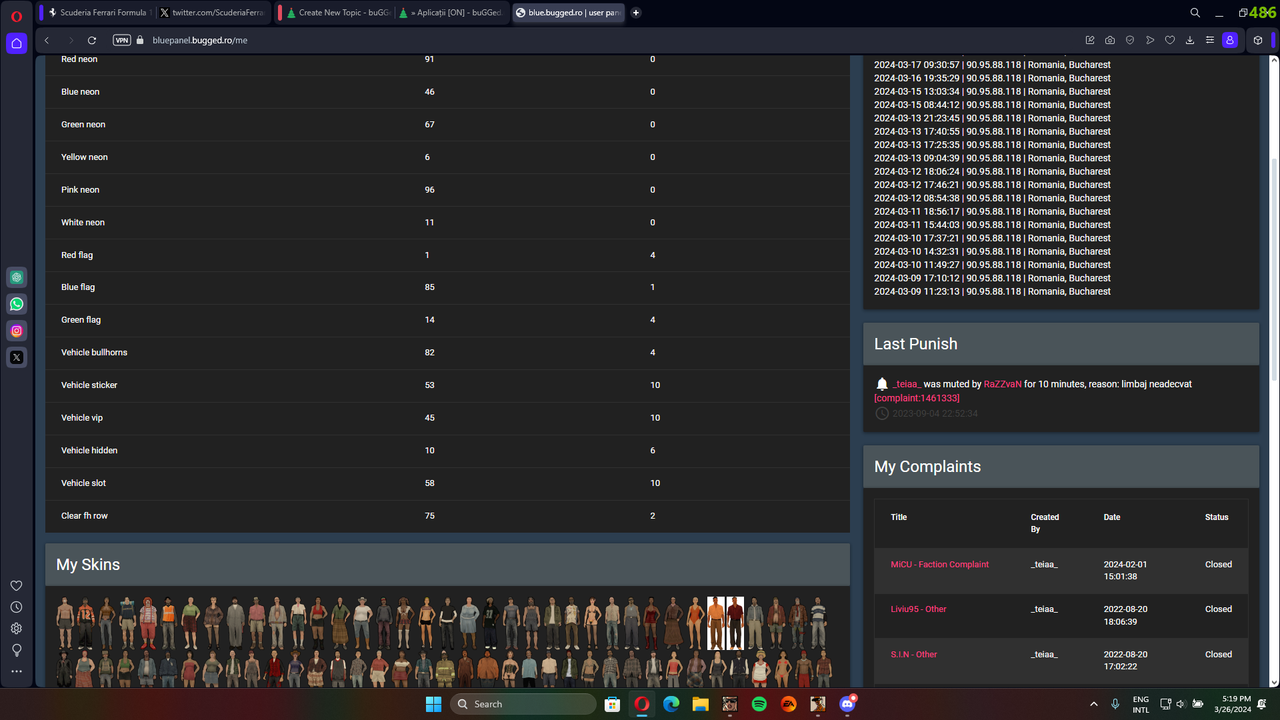Screen dimensions: 1280x720
Task: Open the downloads icon in toolbar
Action: coord(1190,40)
